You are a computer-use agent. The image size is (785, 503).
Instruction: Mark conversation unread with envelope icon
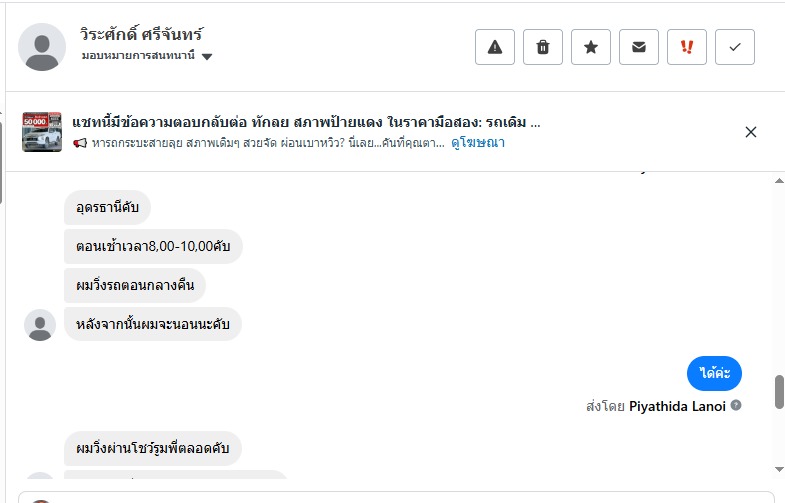(x=639, y=47)
